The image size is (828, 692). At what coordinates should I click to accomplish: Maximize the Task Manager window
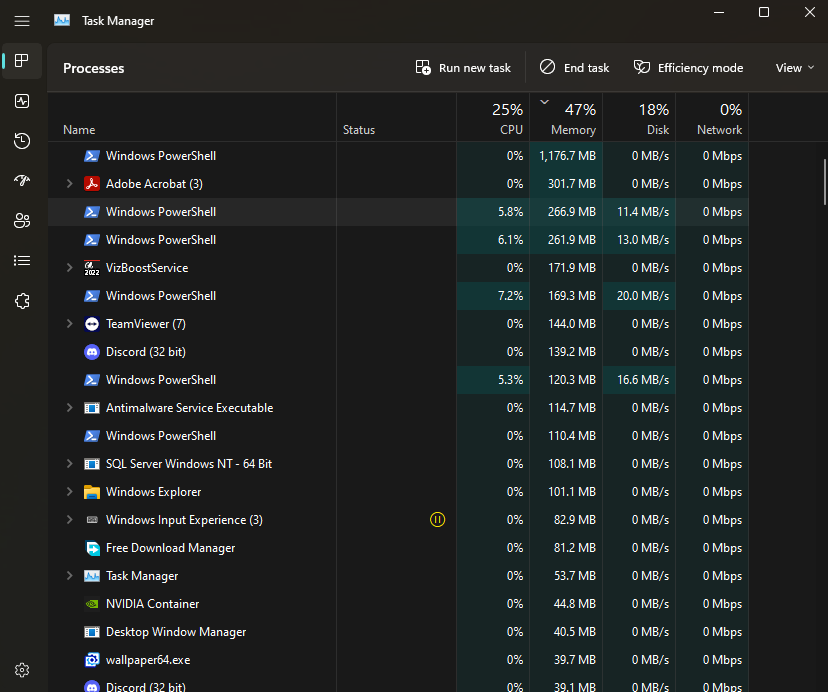764,12
